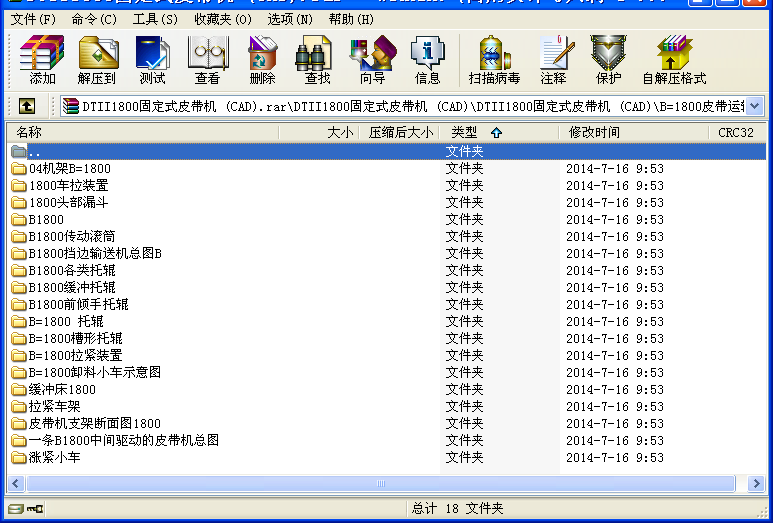Select the 1800车拉装置 folder icon
Viewport: 773px width, 523px height.
click(x=19, y=186)
